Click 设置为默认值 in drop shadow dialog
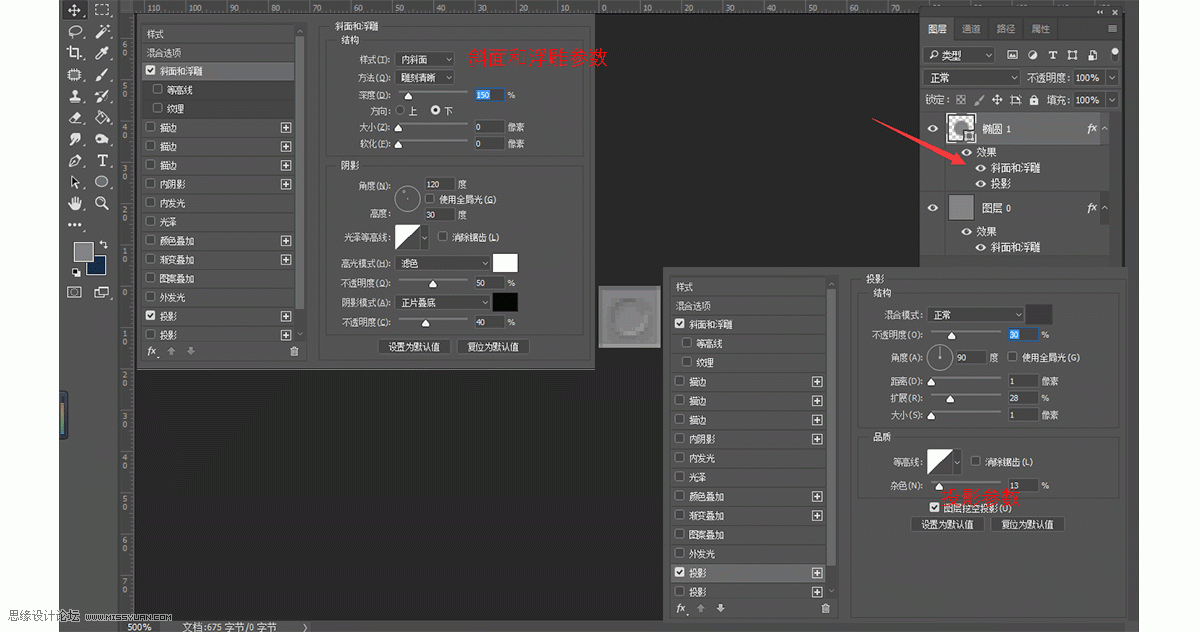 pos(948,524)
